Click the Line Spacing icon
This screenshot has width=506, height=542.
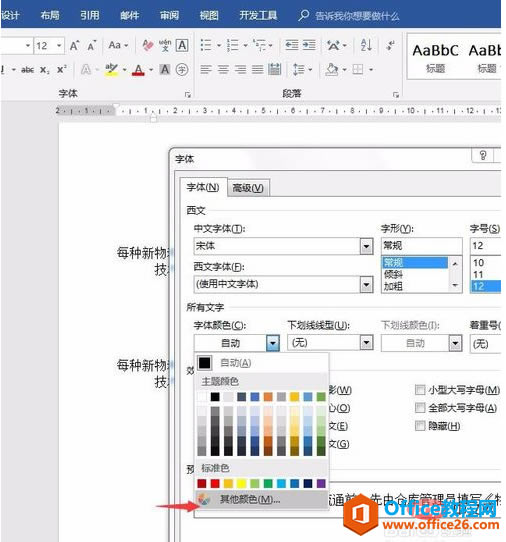point(299,69)
